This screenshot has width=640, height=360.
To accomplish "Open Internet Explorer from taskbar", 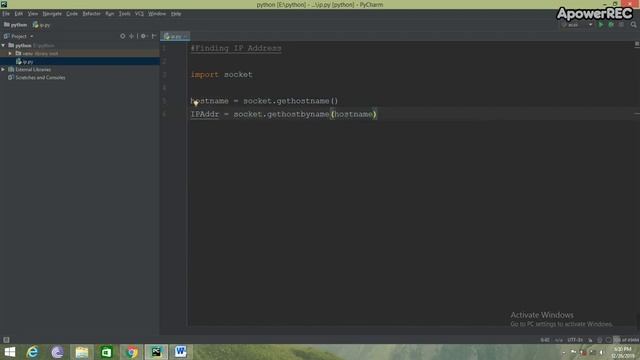I will (x=33, y=352).
